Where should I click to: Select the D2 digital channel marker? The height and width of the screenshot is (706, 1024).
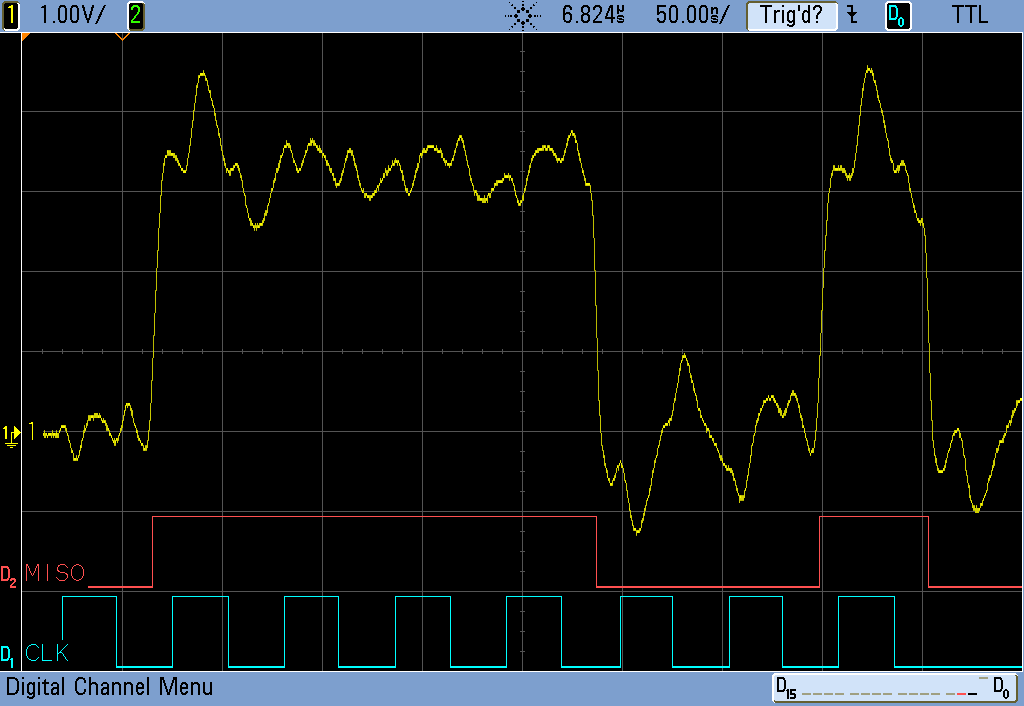(9, 576)
